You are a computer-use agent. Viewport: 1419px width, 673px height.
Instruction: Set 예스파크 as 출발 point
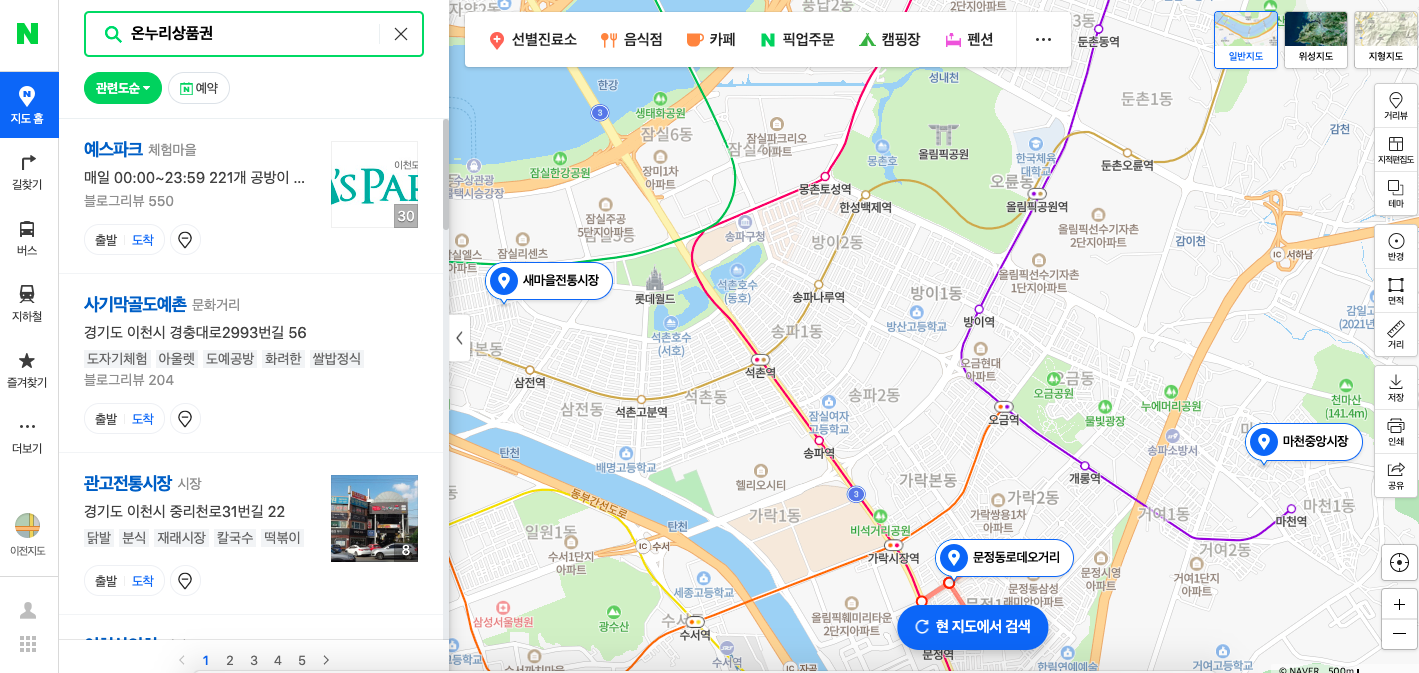[x=106, y=240]
